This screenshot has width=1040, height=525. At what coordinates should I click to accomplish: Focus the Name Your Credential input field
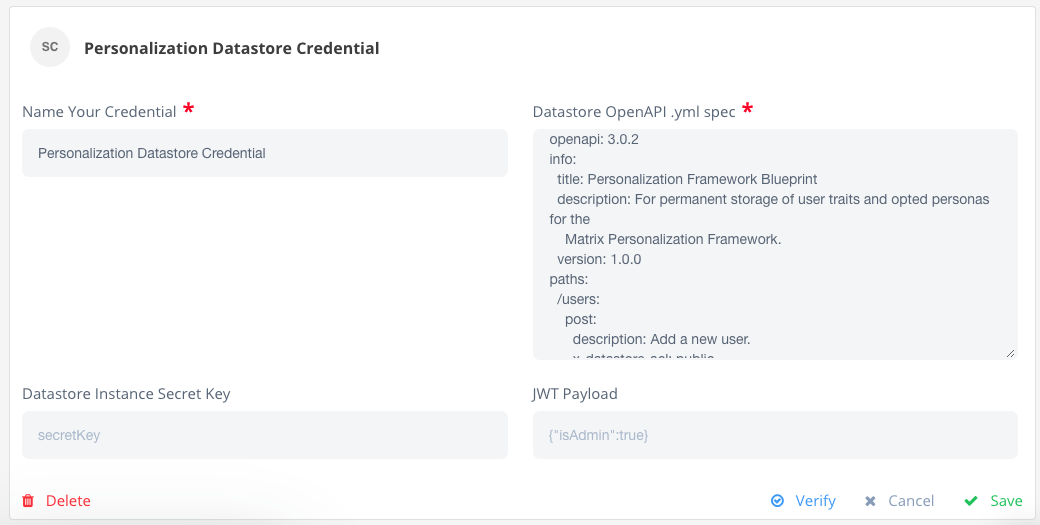pyautogui.click(x=265, y=153)
